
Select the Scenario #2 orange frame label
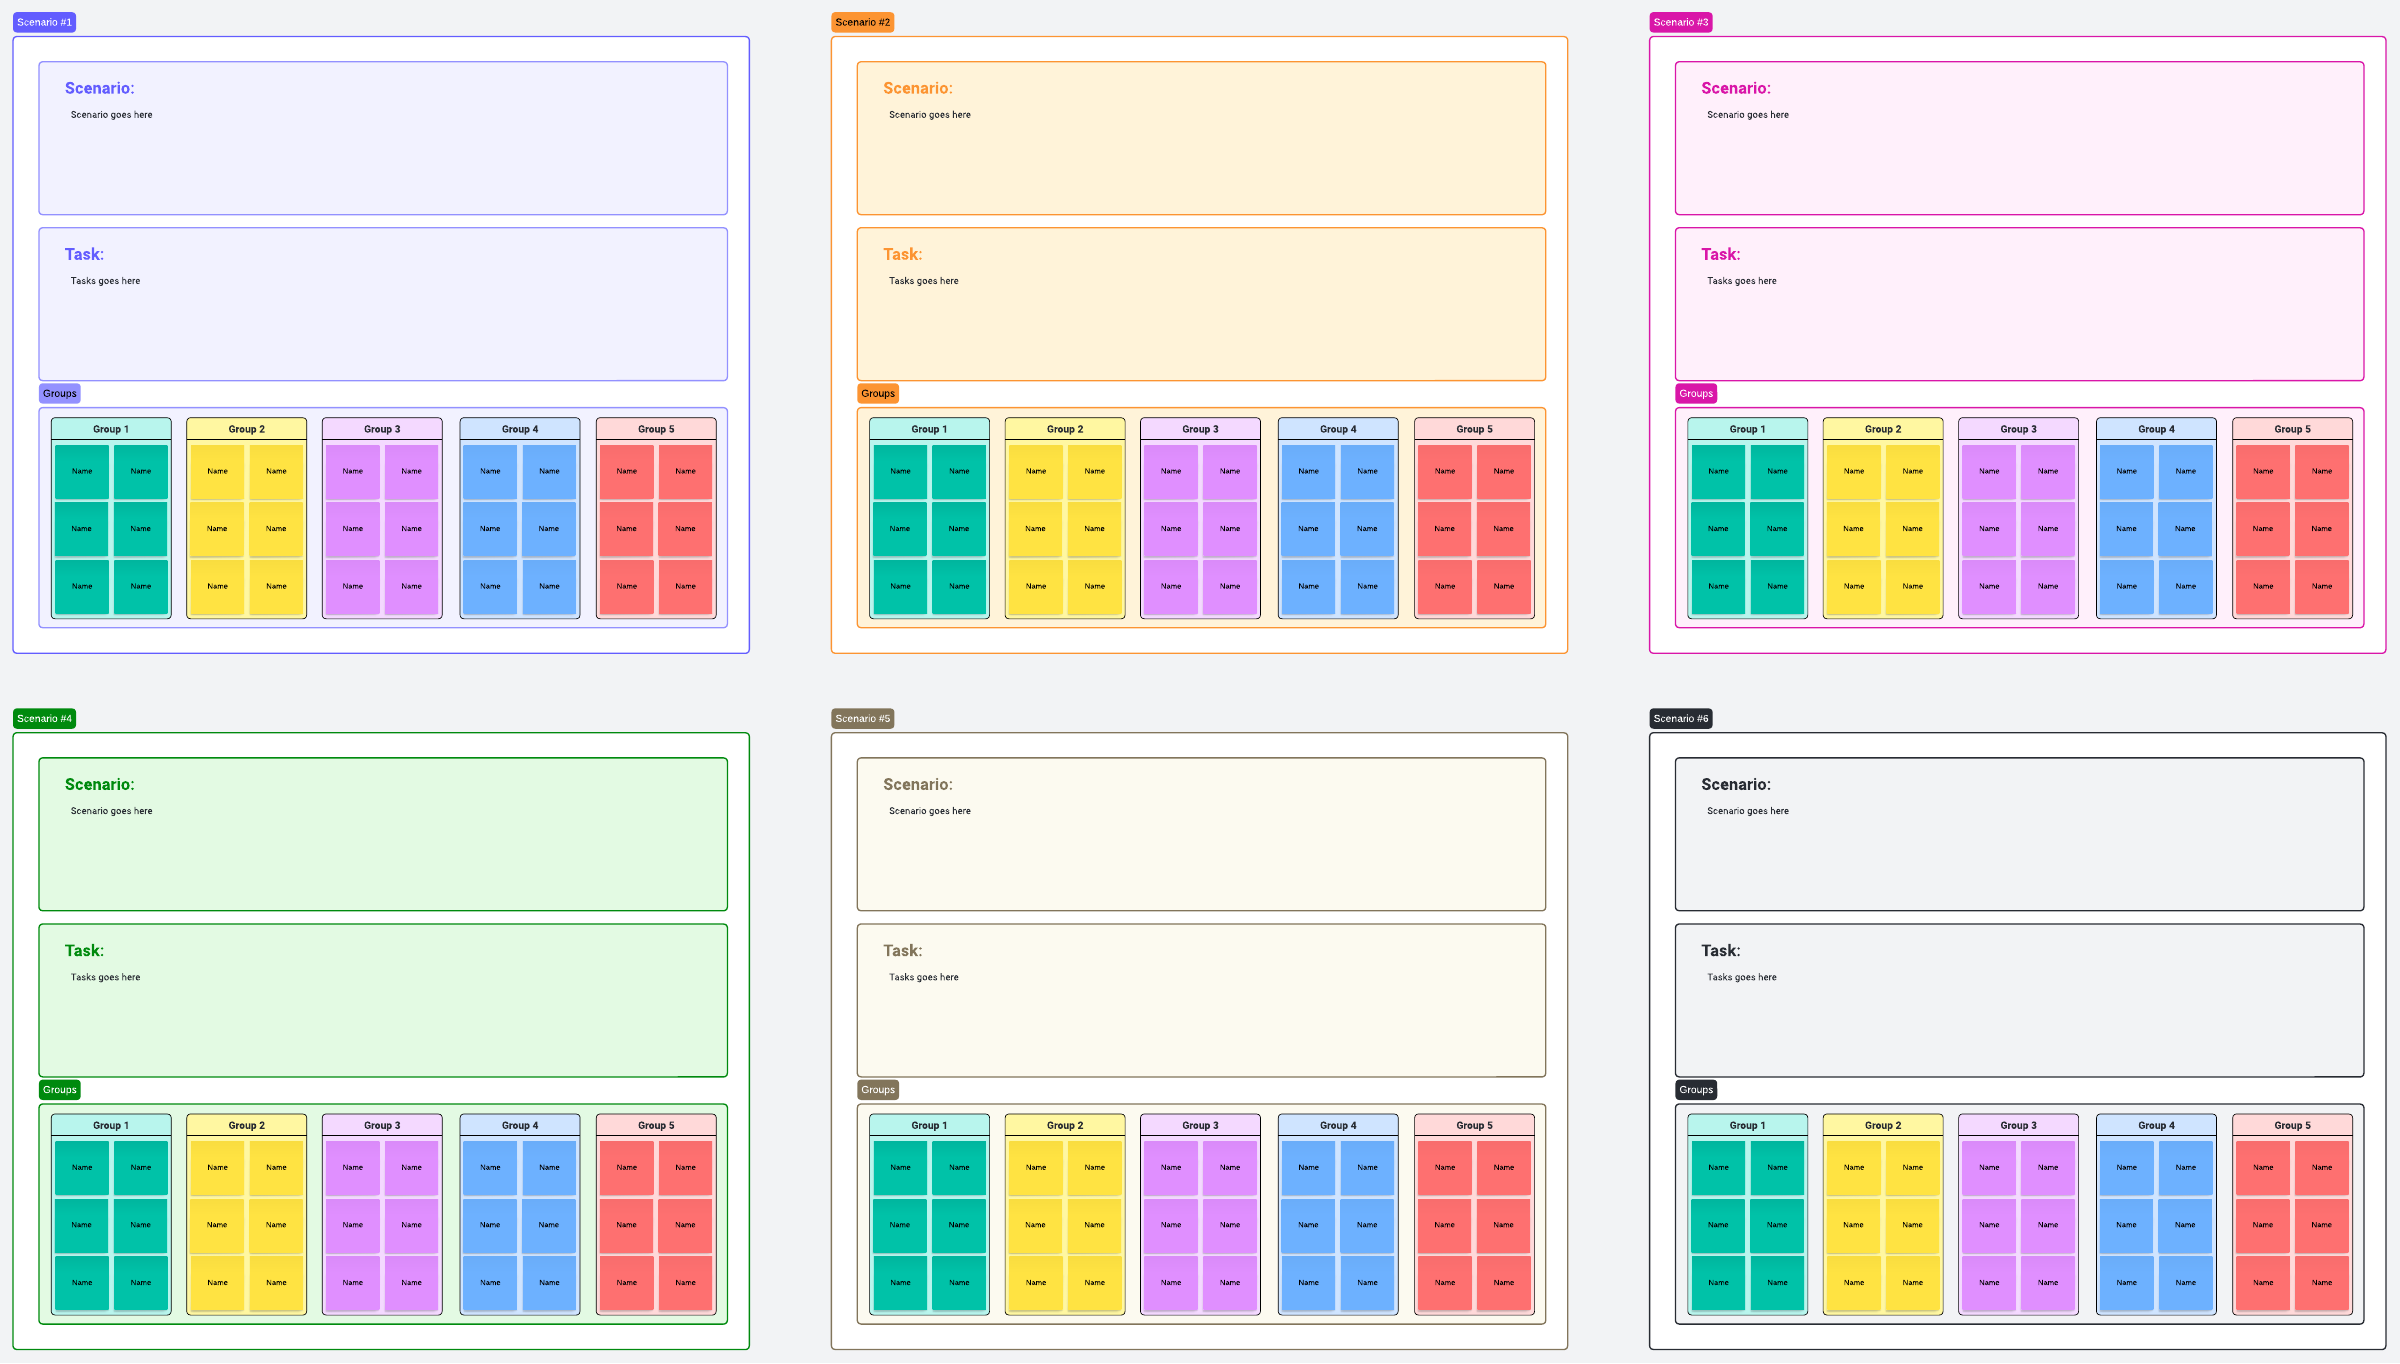(862, 22)
